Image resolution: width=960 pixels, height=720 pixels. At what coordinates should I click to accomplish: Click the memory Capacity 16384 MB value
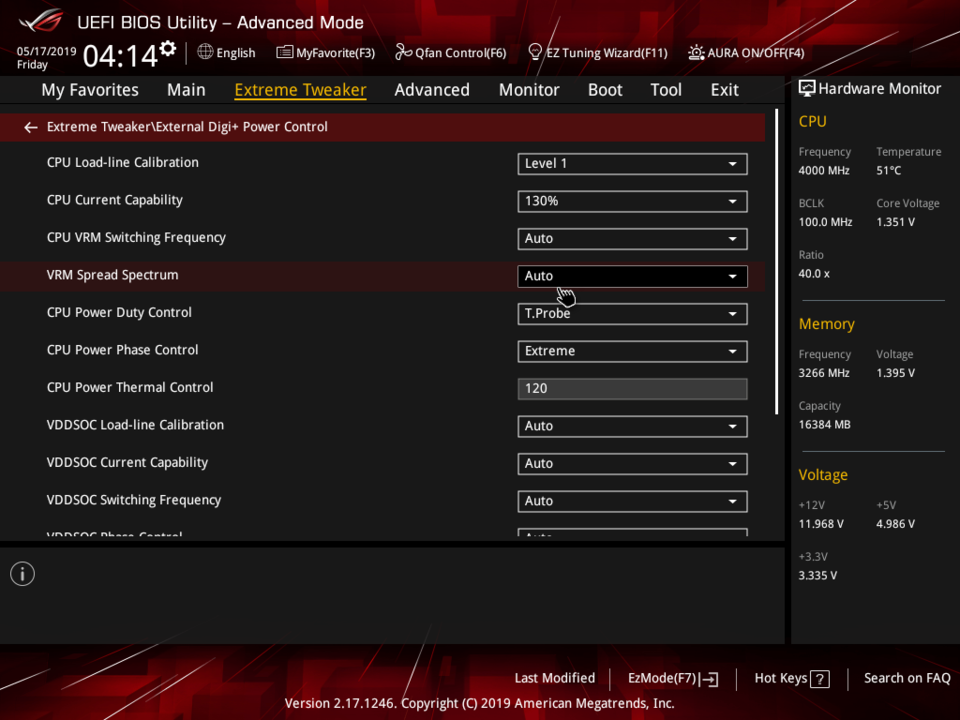click(824, 425)
